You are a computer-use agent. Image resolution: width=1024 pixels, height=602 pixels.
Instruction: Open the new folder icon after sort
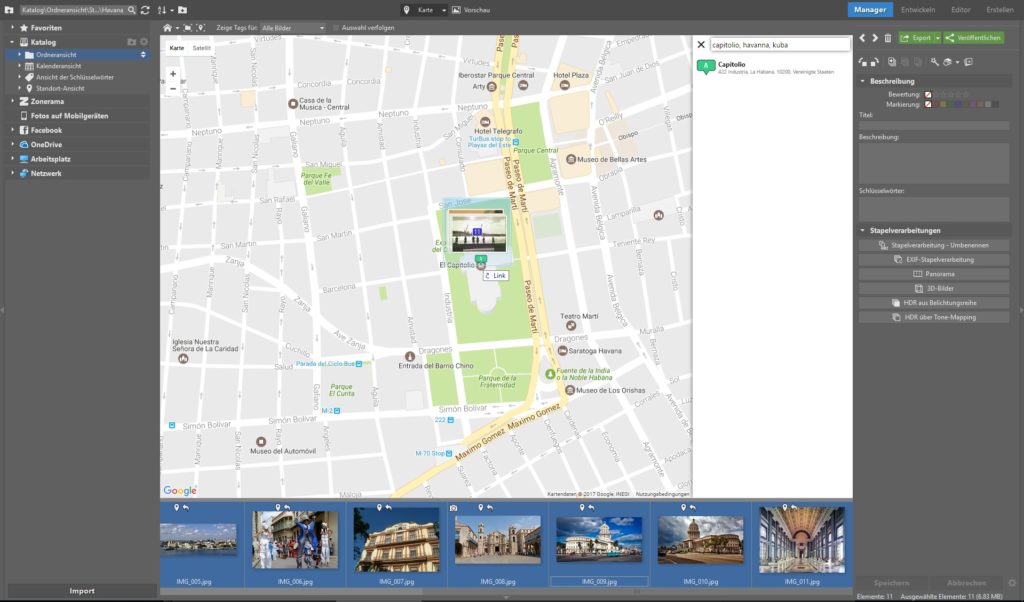pyautogui.click(x=182, y=10)
